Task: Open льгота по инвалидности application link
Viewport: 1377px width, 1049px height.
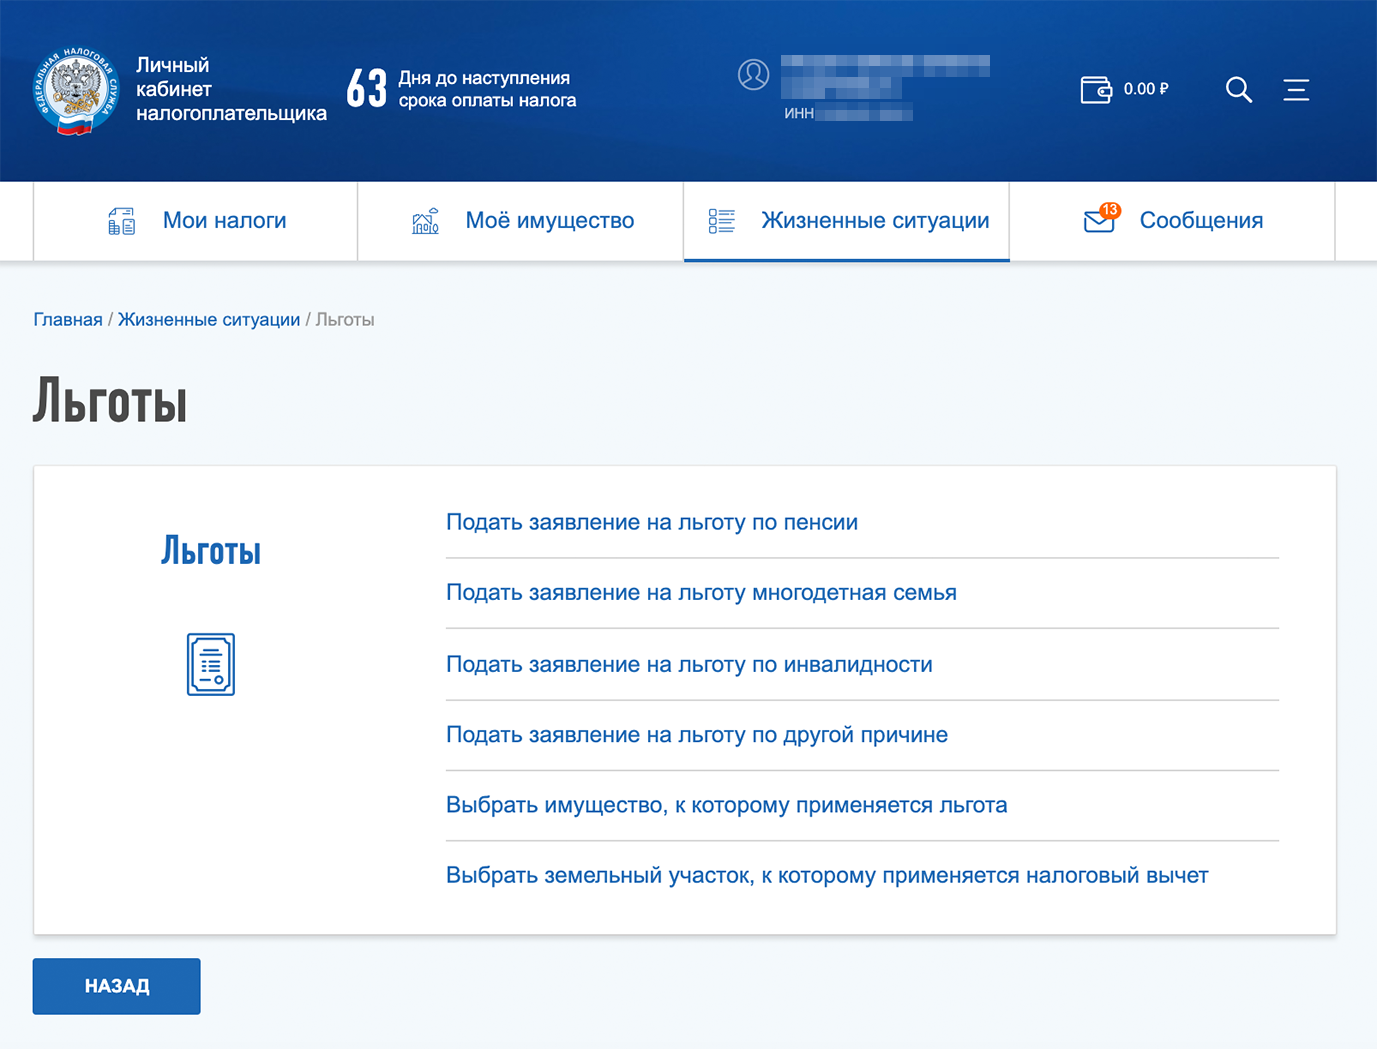Action: (x=689, y=665)
